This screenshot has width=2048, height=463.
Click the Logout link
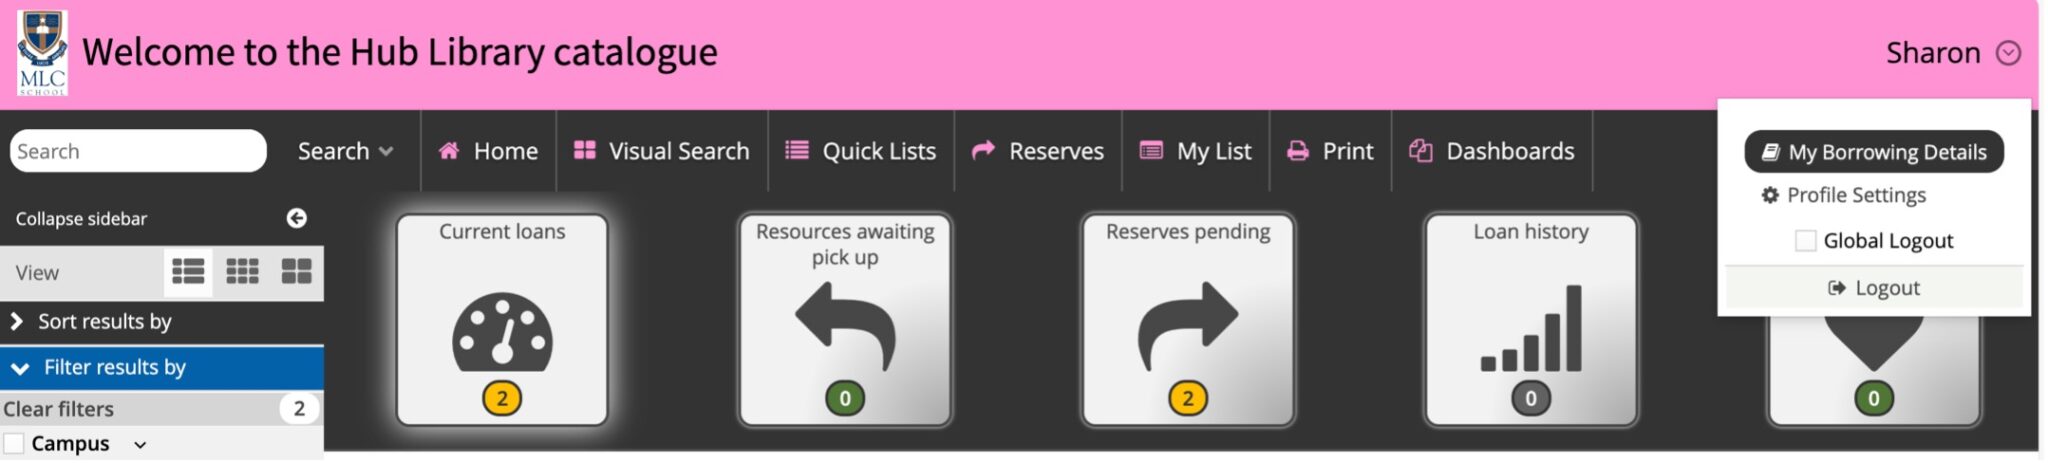(x=1874, y=288)
